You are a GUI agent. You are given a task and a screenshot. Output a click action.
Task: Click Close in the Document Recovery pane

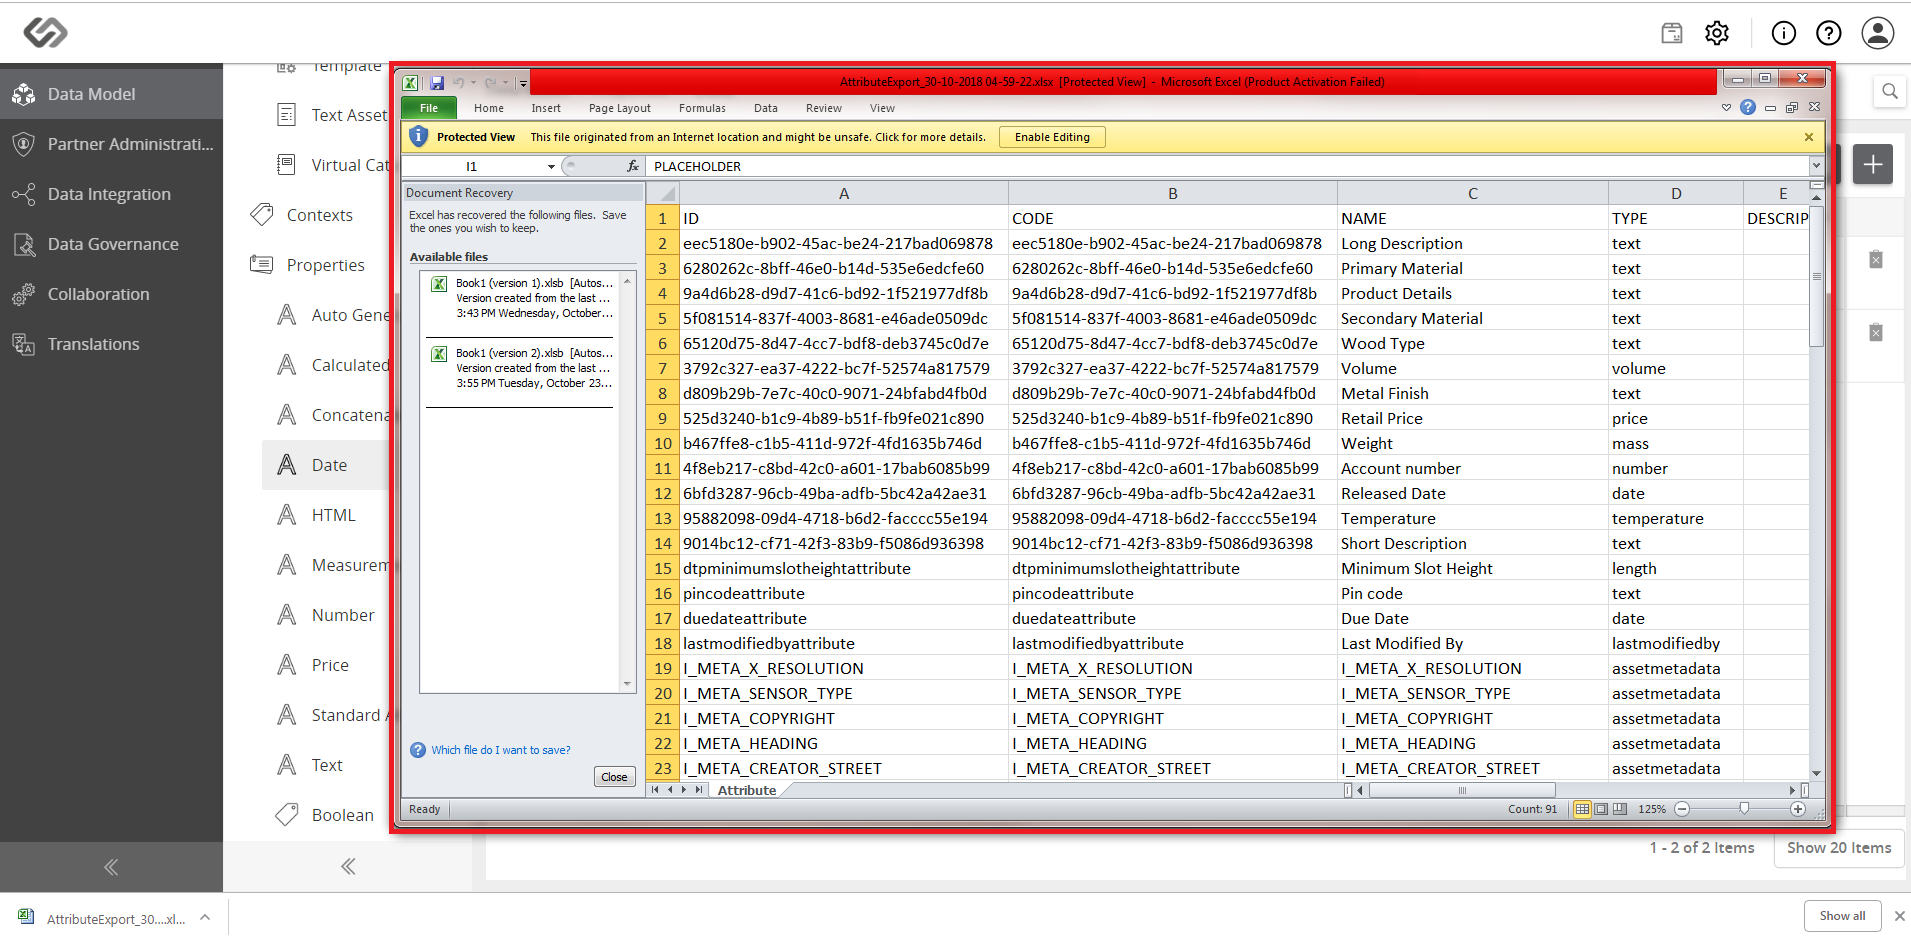click(614, 777)
